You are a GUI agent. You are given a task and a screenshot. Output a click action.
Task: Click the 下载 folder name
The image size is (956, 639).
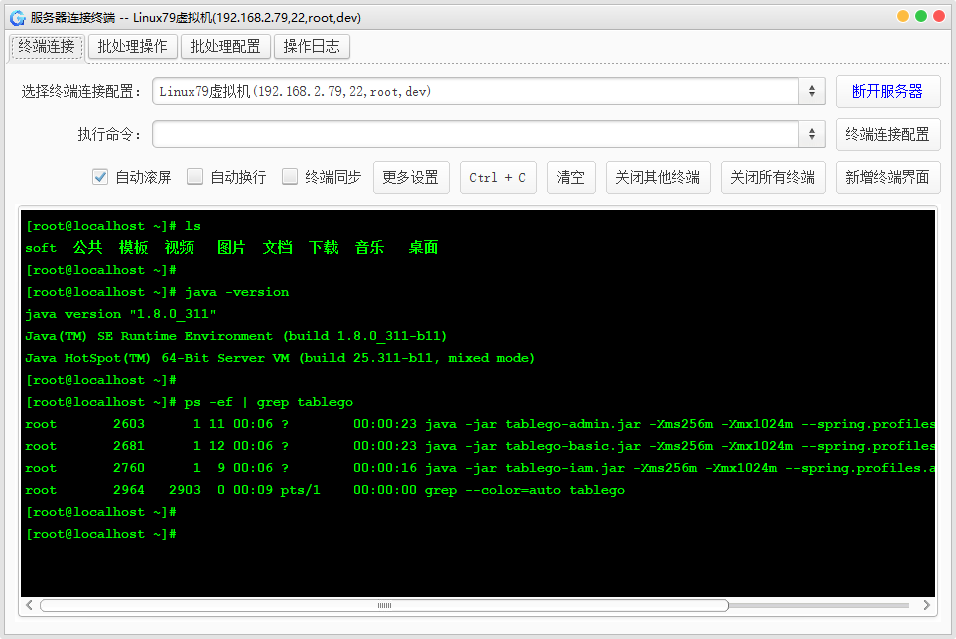[323, 247]
